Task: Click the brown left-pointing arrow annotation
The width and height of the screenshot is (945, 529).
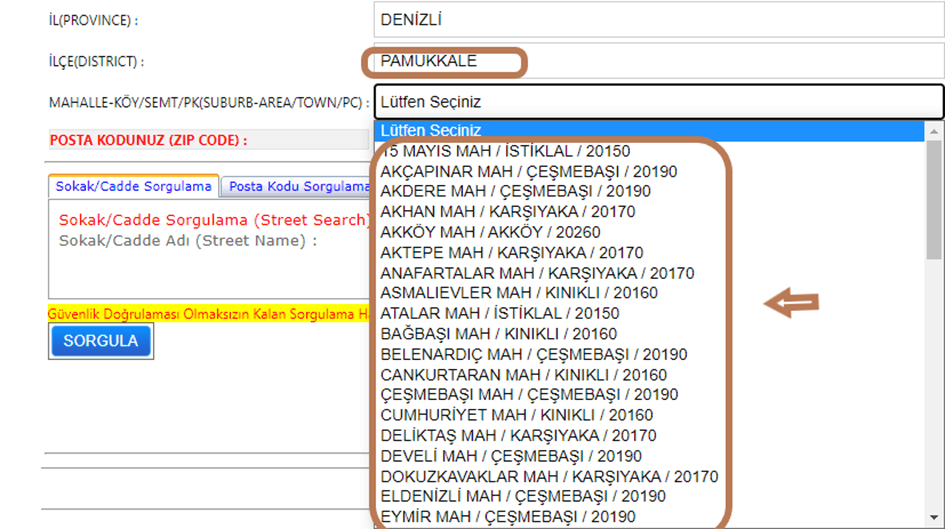Action: (792, 303)
